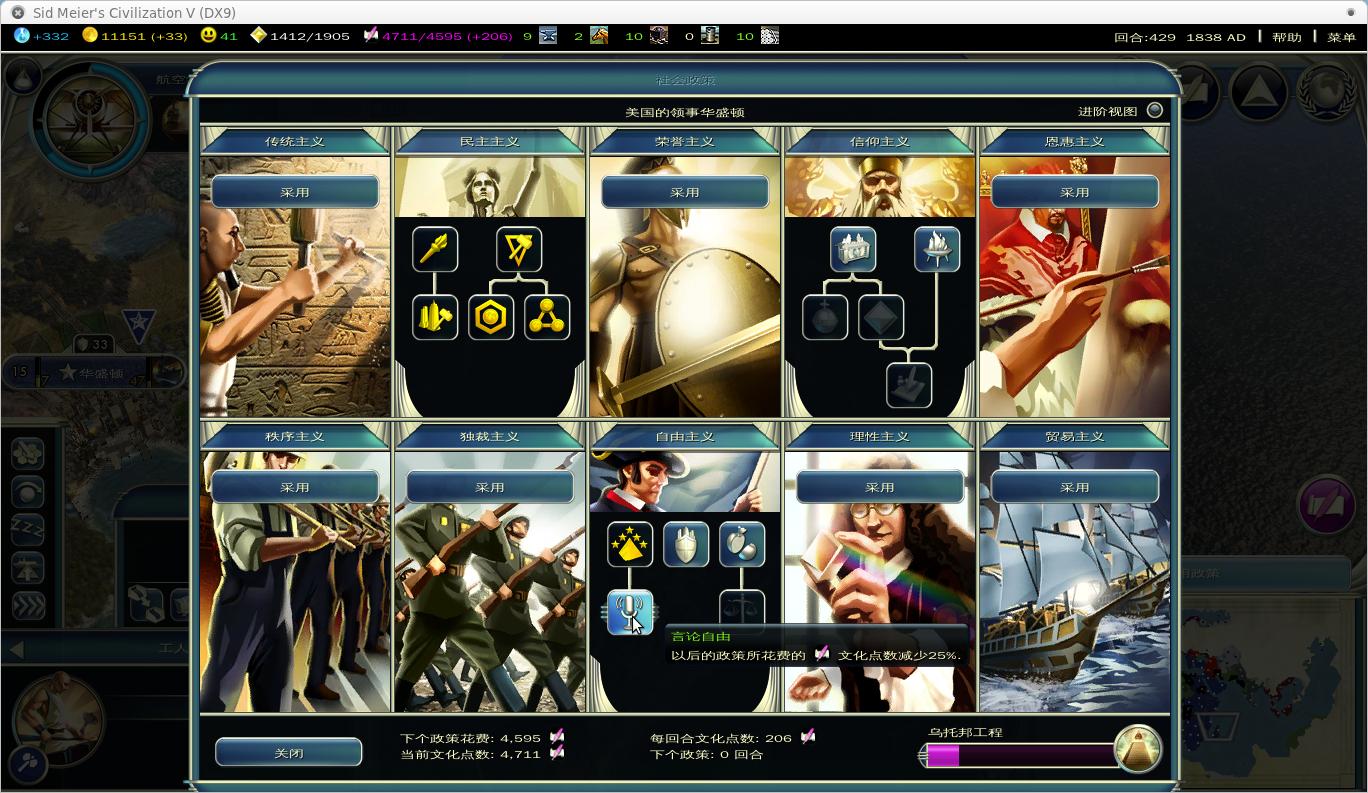
Task: Click the laurel wreath button behind dialog
Action: (x=1327, y=93)
